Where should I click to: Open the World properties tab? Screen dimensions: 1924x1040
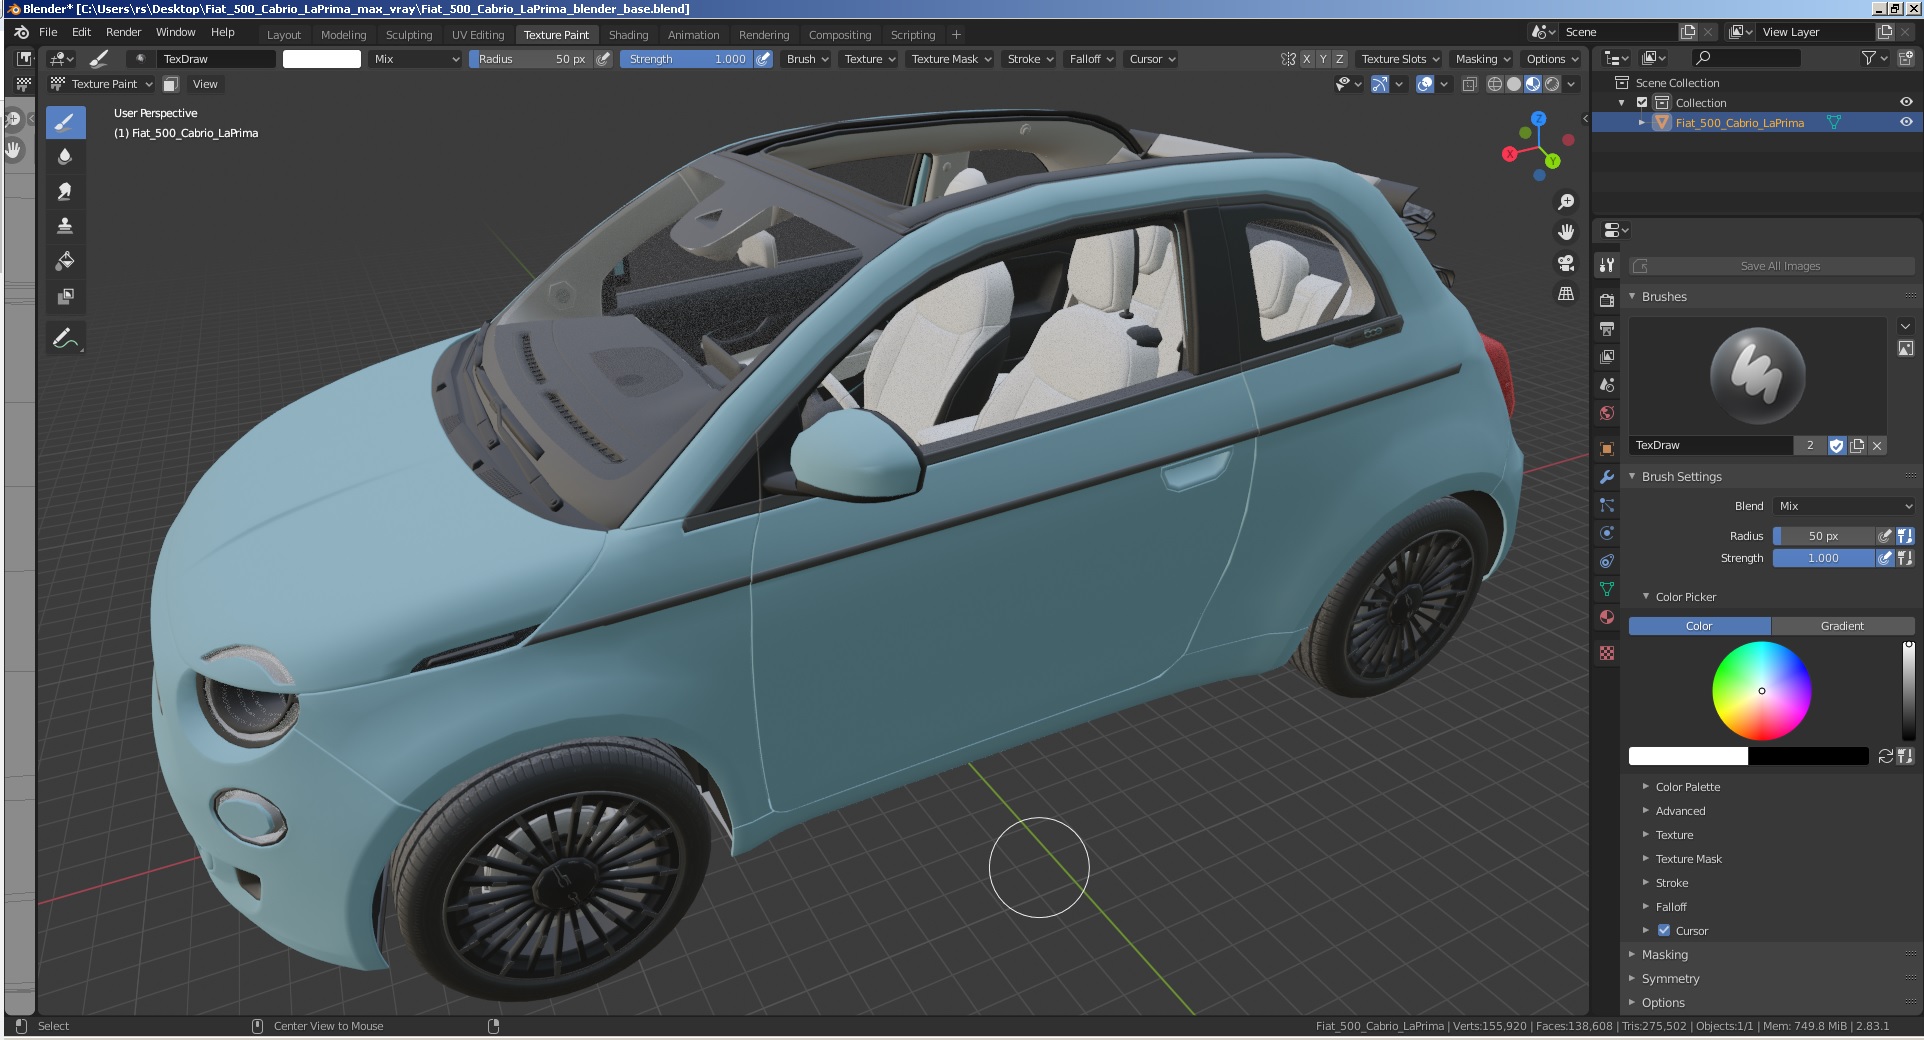pos(1607,412)
